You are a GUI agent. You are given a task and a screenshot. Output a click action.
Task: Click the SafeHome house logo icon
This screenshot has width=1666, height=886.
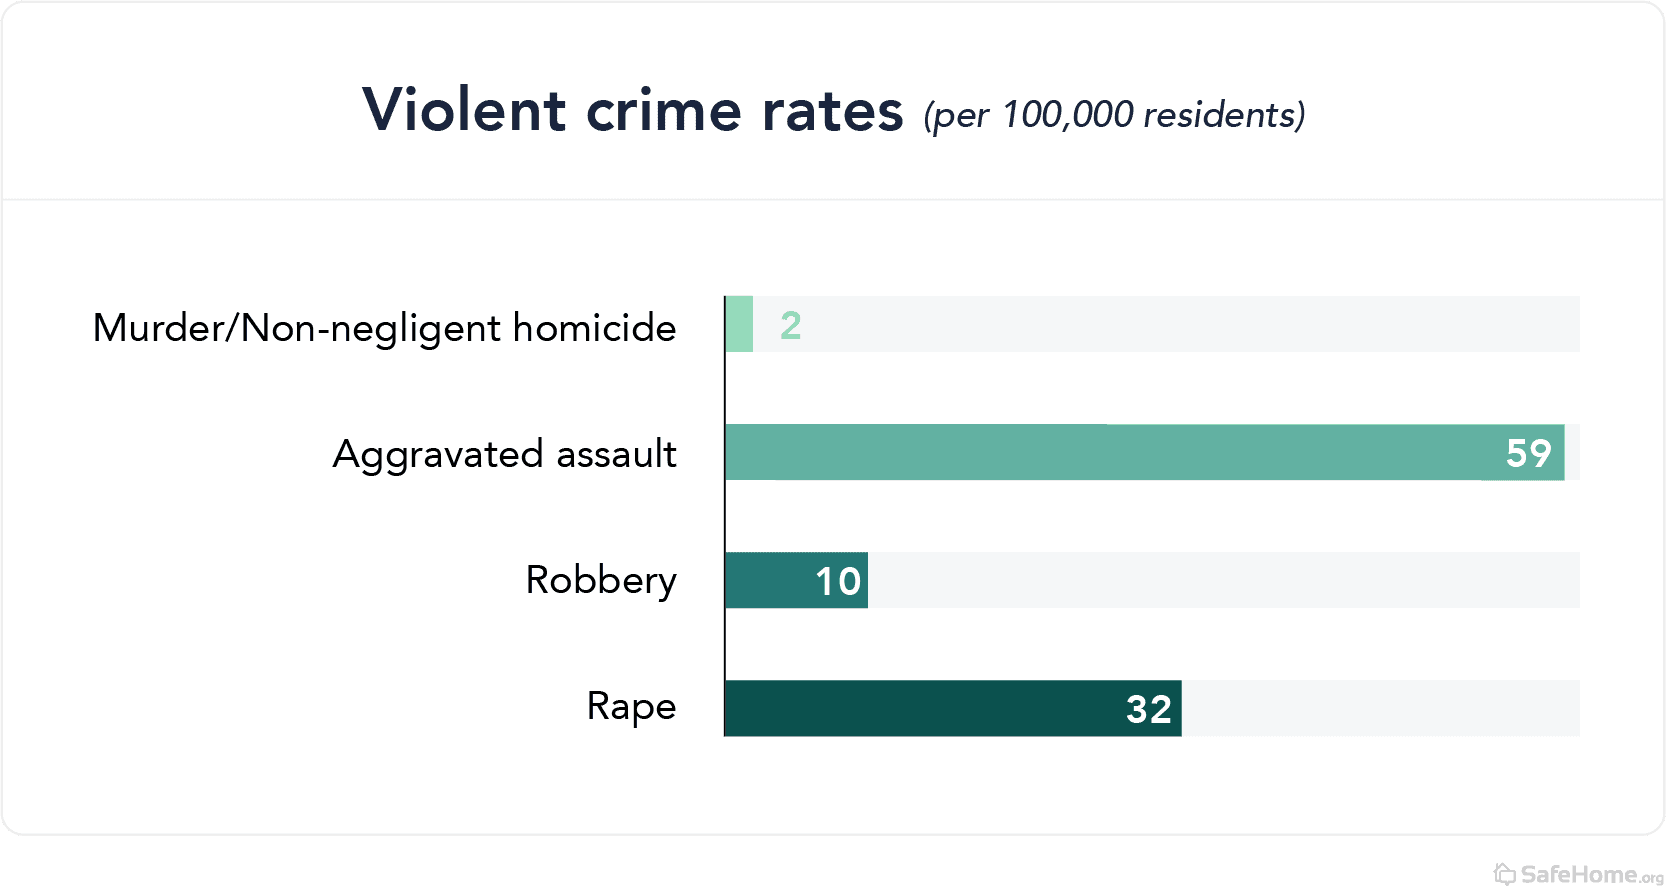coord(1504,874)
